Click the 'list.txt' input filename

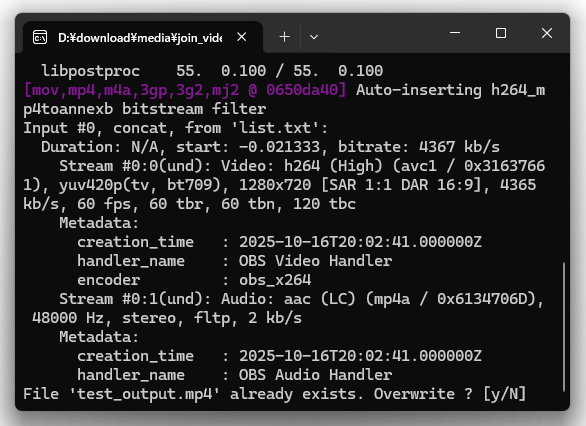275,128
